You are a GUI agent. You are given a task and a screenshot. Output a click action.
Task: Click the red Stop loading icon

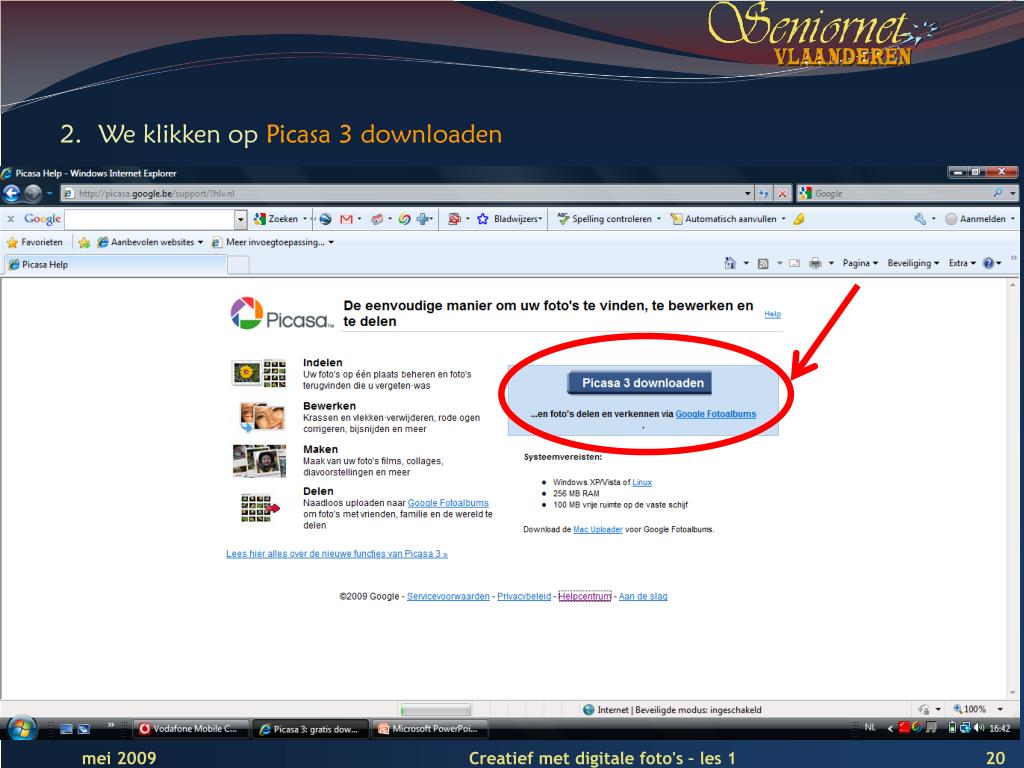click(782, 193)
